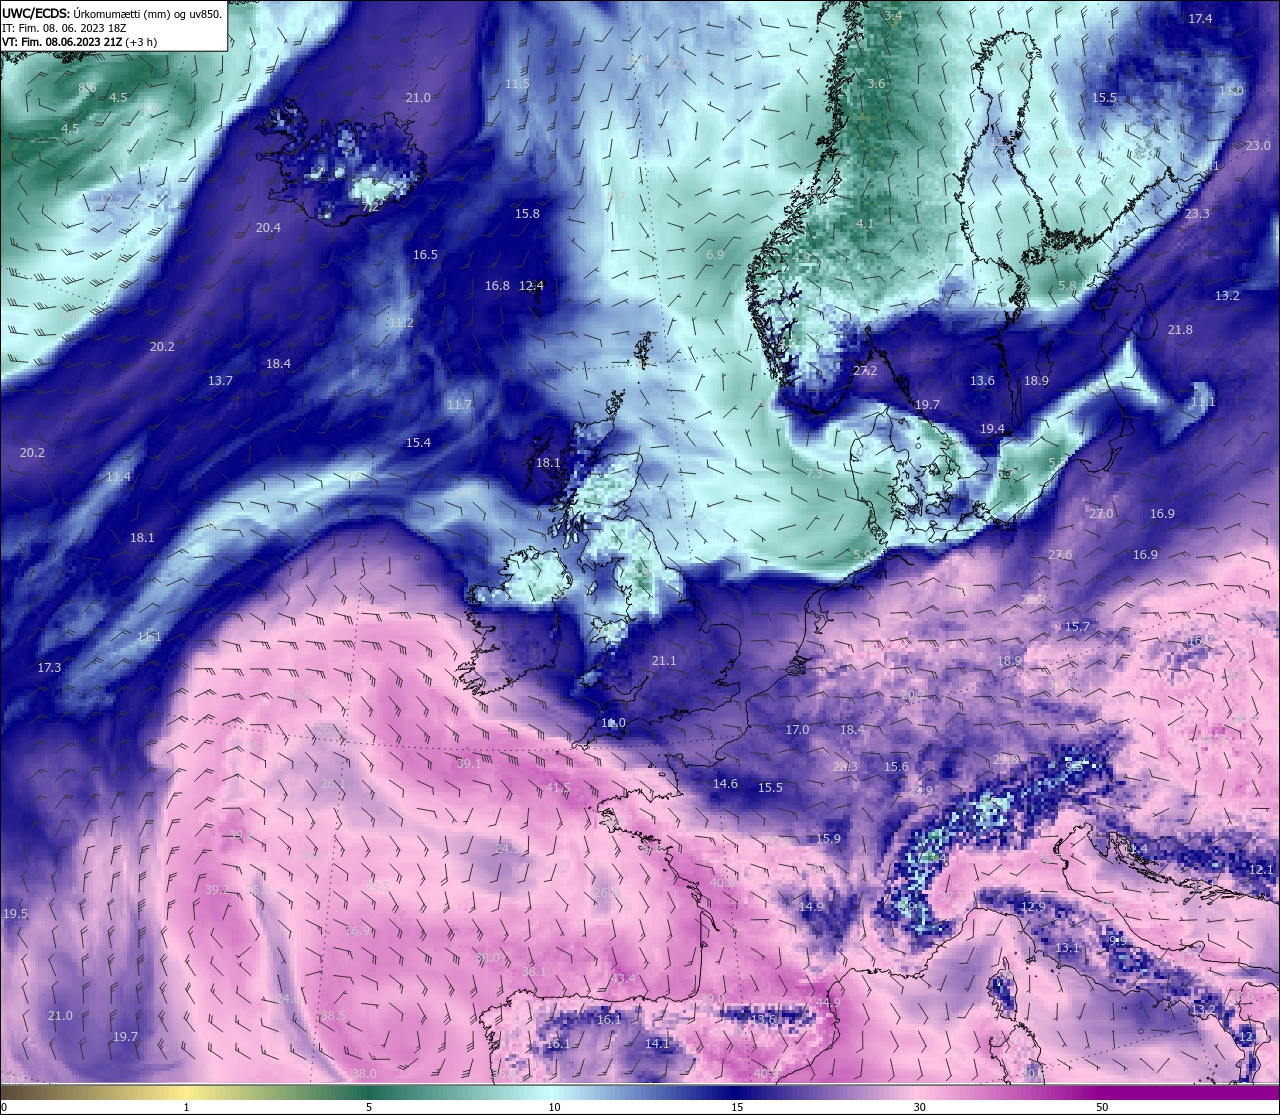This screenshot has width=1280, height=1115.
Task: Click the map value '23.0'
Action: 1258,146
